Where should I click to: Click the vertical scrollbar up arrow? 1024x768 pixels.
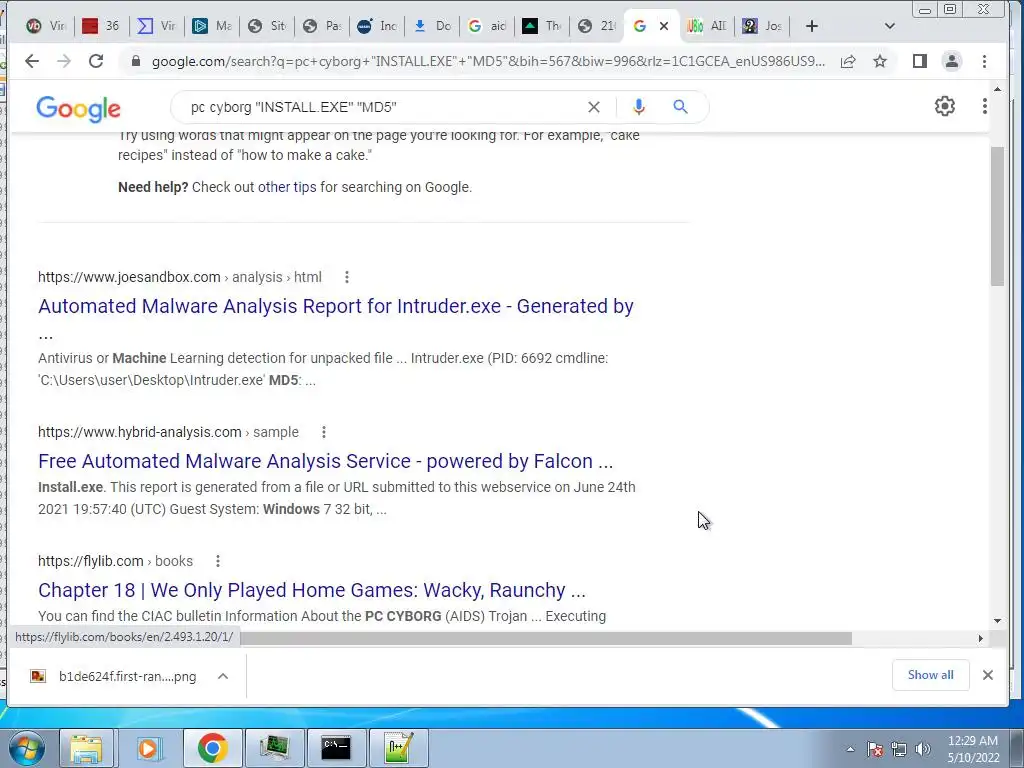[x=997, y=89]
